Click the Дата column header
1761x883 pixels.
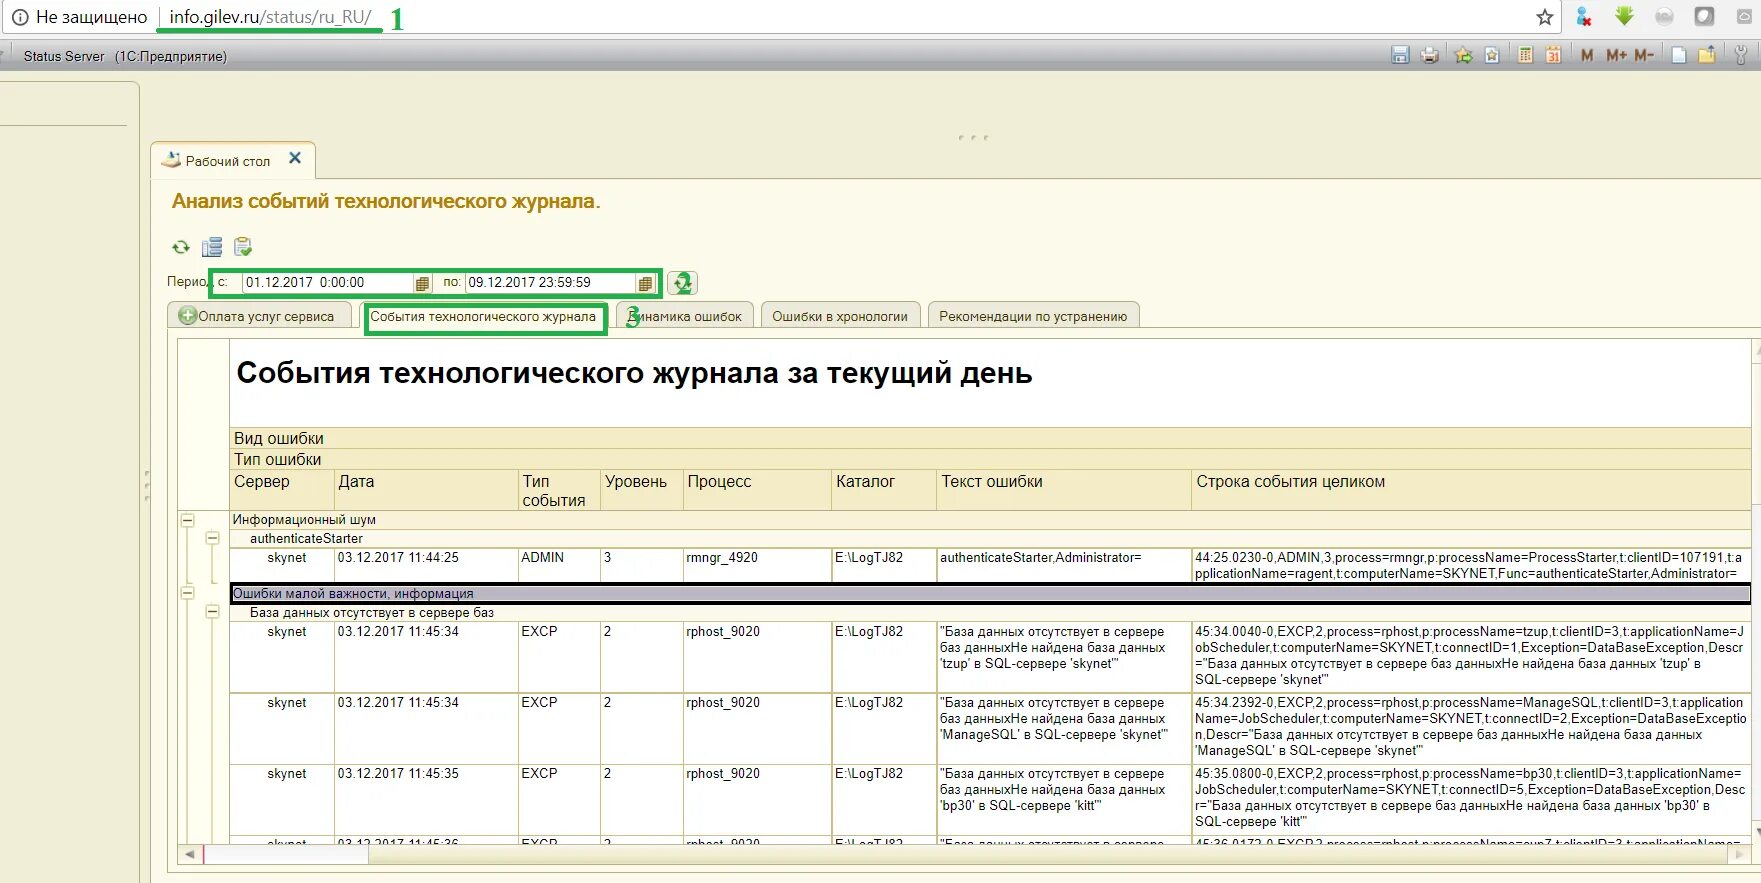click(x=426, y=490)
